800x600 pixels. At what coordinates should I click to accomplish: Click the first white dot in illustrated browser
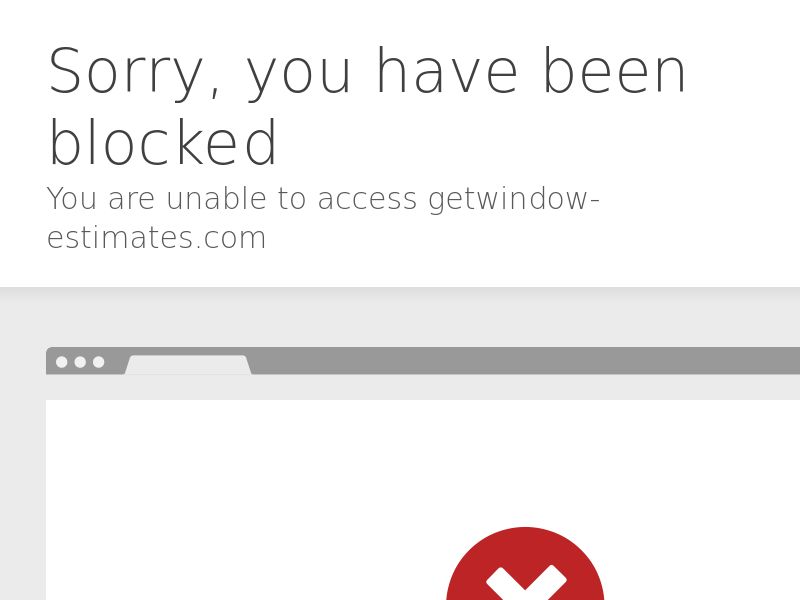click(x=62, y=362)
